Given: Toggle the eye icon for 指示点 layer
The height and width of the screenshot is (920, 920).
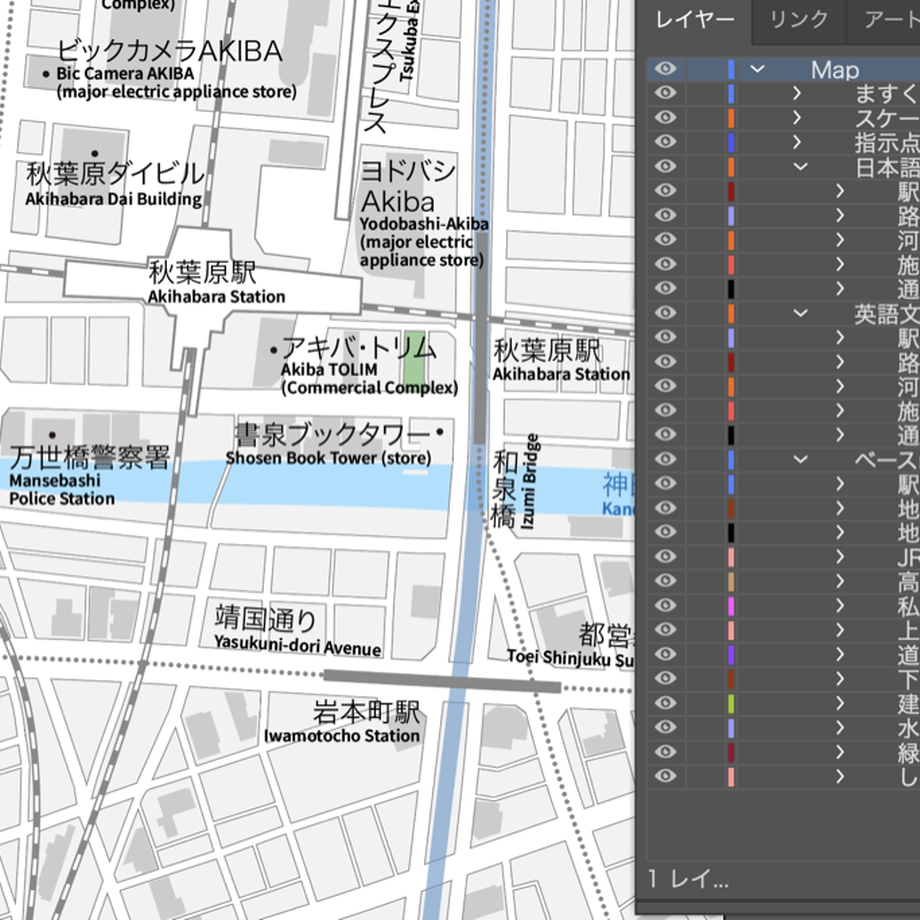Looking at the screenshot, I should pyautogui.click(x=665, y=141).
